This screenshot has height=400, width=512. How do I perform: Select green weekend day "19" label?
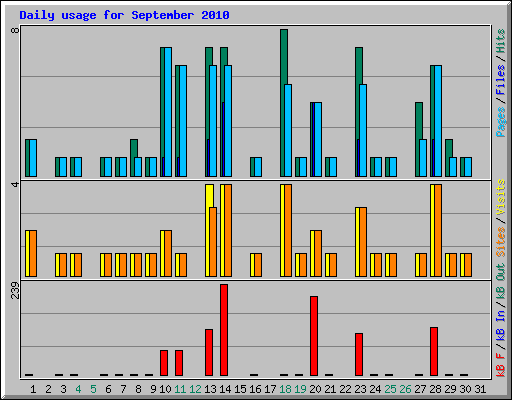click(300, 389)
